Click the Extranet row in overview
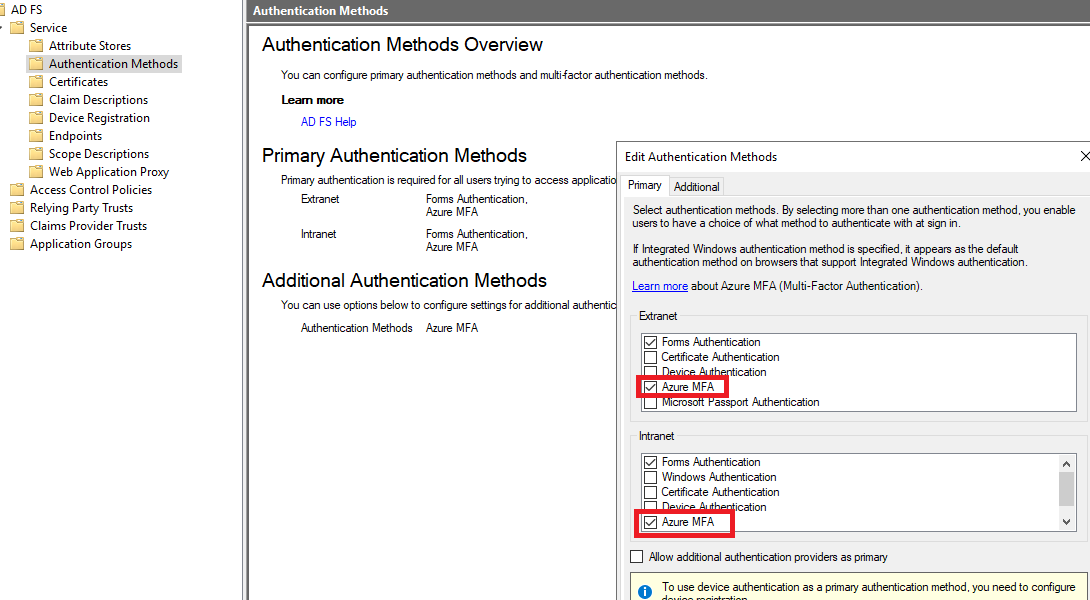Image resolution: width=1090 pixels, height=600 pixels. pos(414,205)
